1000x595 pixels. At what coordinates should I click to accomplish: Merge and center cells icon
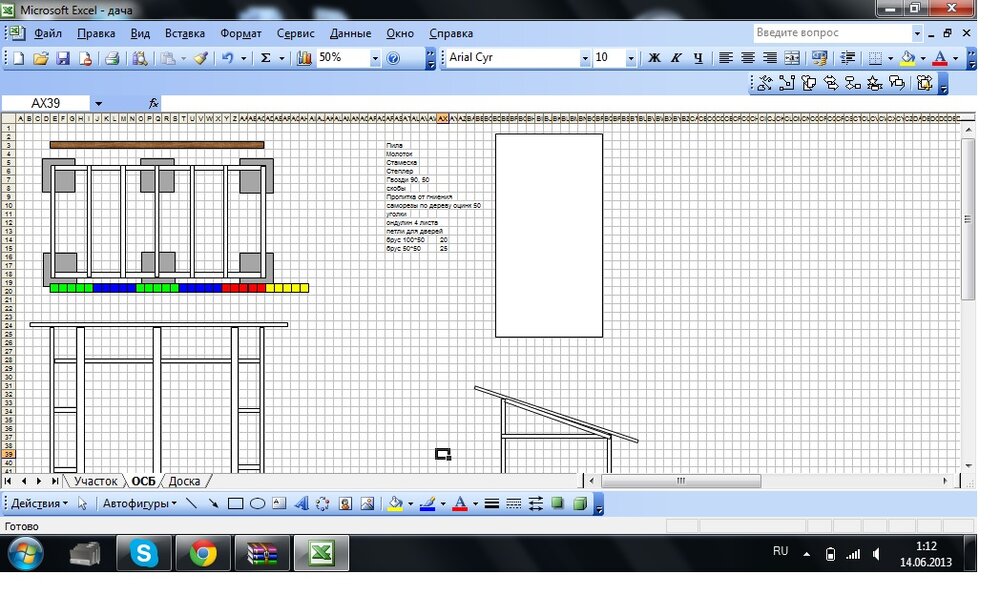(x=792, y=58)
